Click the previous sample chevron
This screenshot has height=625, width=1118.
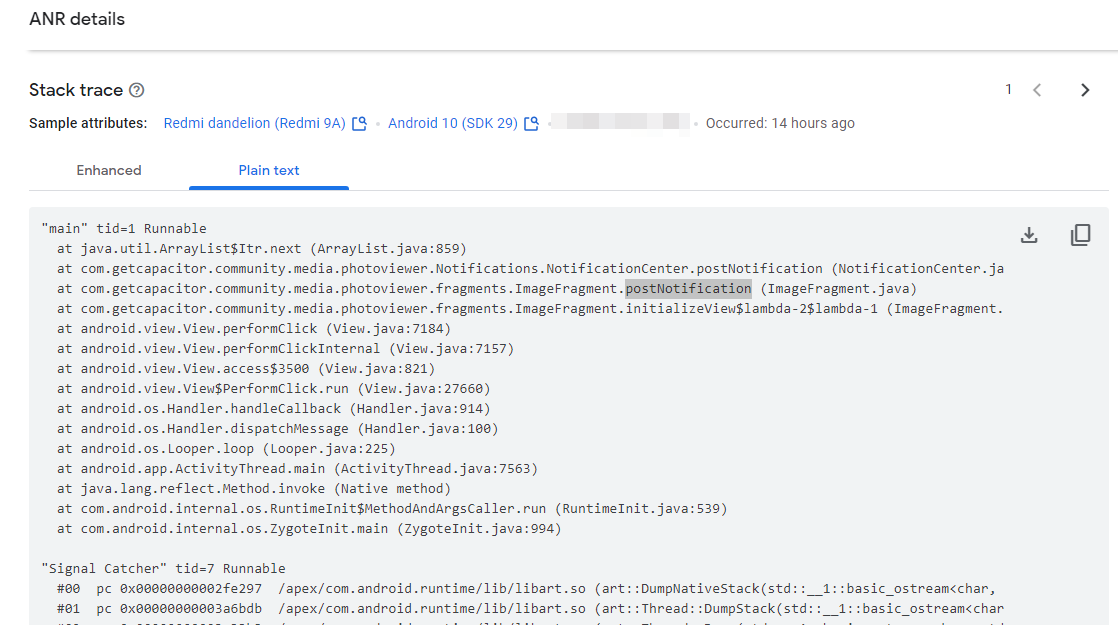click(1037, 89)
